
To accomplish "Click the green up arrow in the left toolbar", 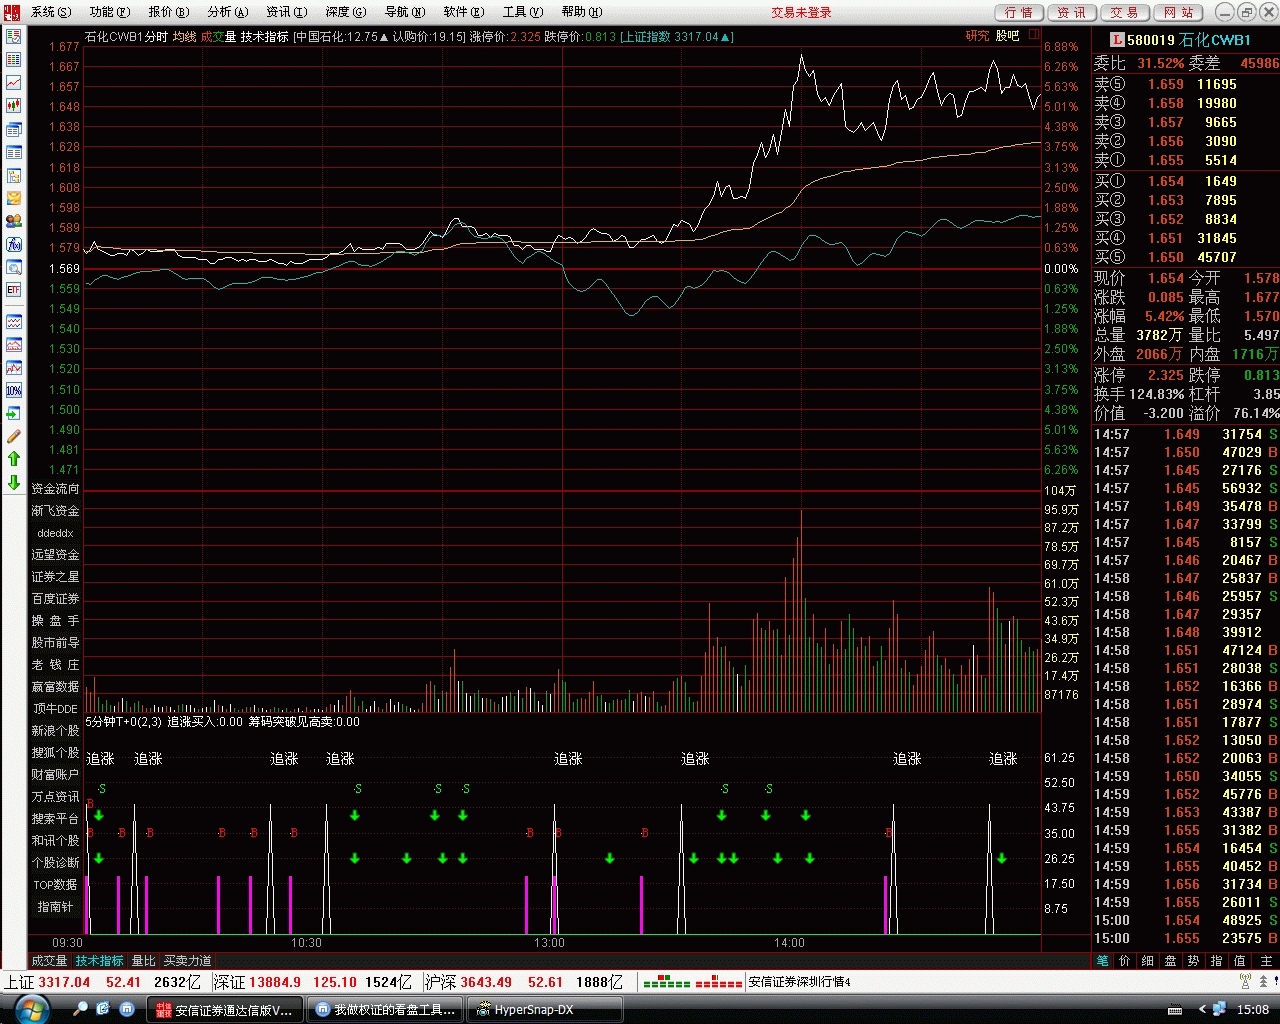I will click(x=14, y=459).
